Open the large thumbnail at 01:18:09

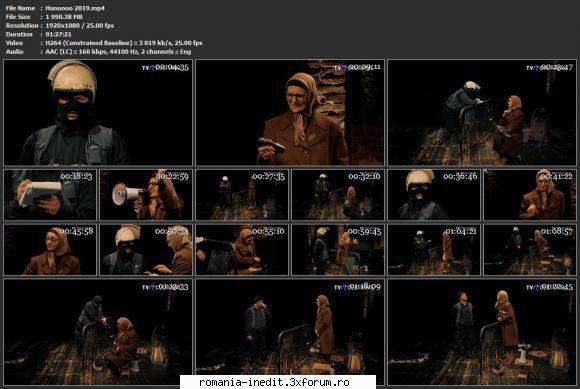tap(290, 332)
